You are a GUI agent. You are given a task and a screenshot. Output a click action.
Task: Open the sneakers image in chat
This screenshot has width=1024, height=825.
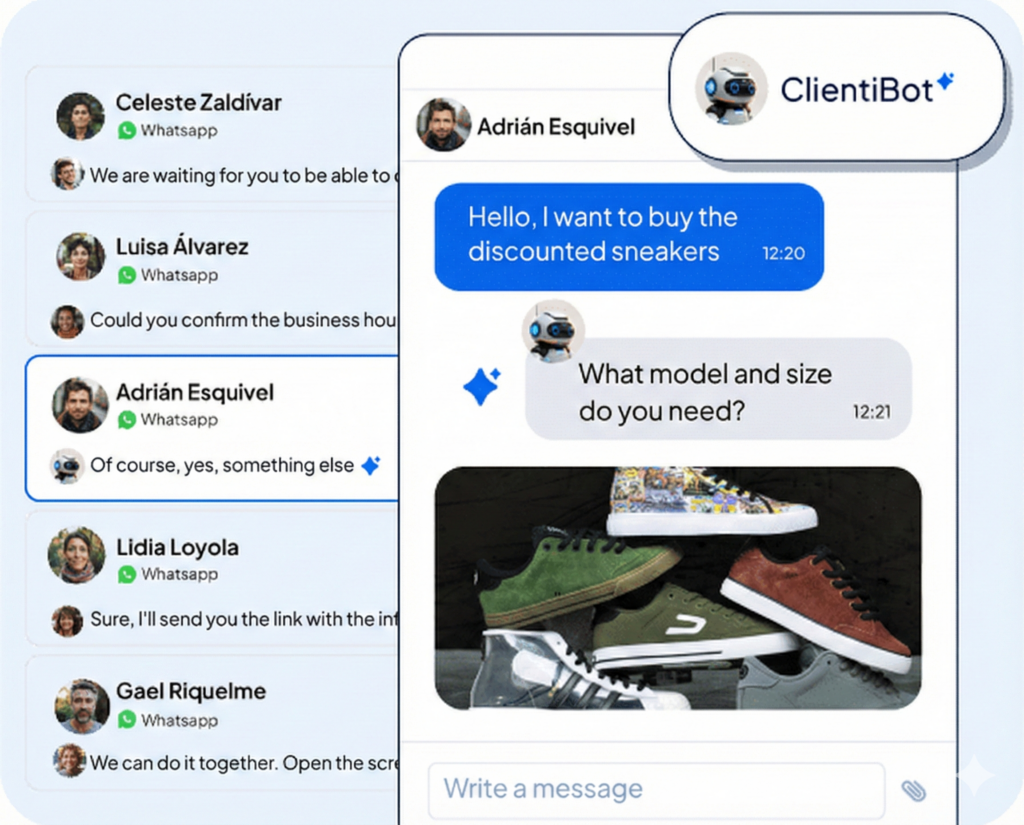point(678,588)
